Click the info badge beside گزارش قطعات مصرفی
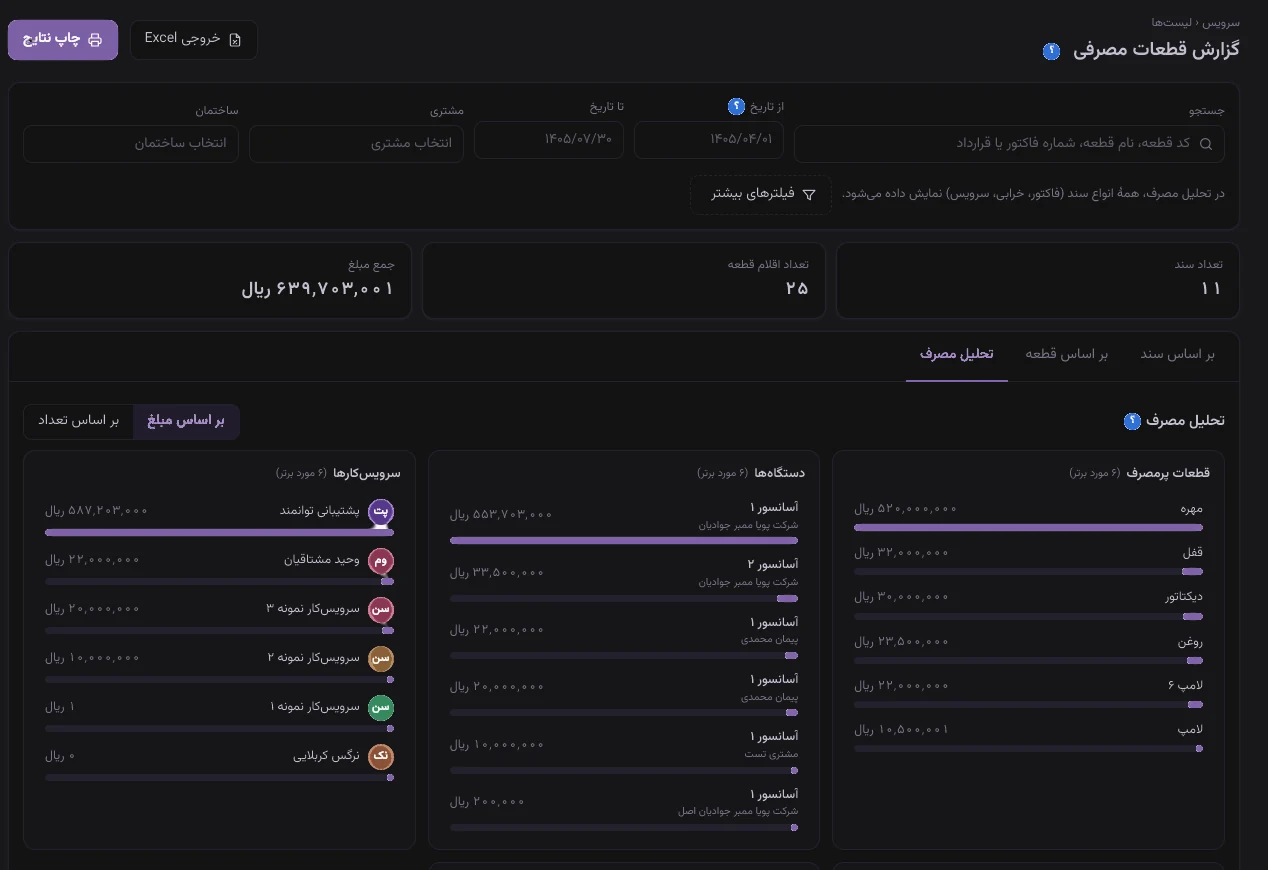Screen dimensions: 1268x870 1051,51
